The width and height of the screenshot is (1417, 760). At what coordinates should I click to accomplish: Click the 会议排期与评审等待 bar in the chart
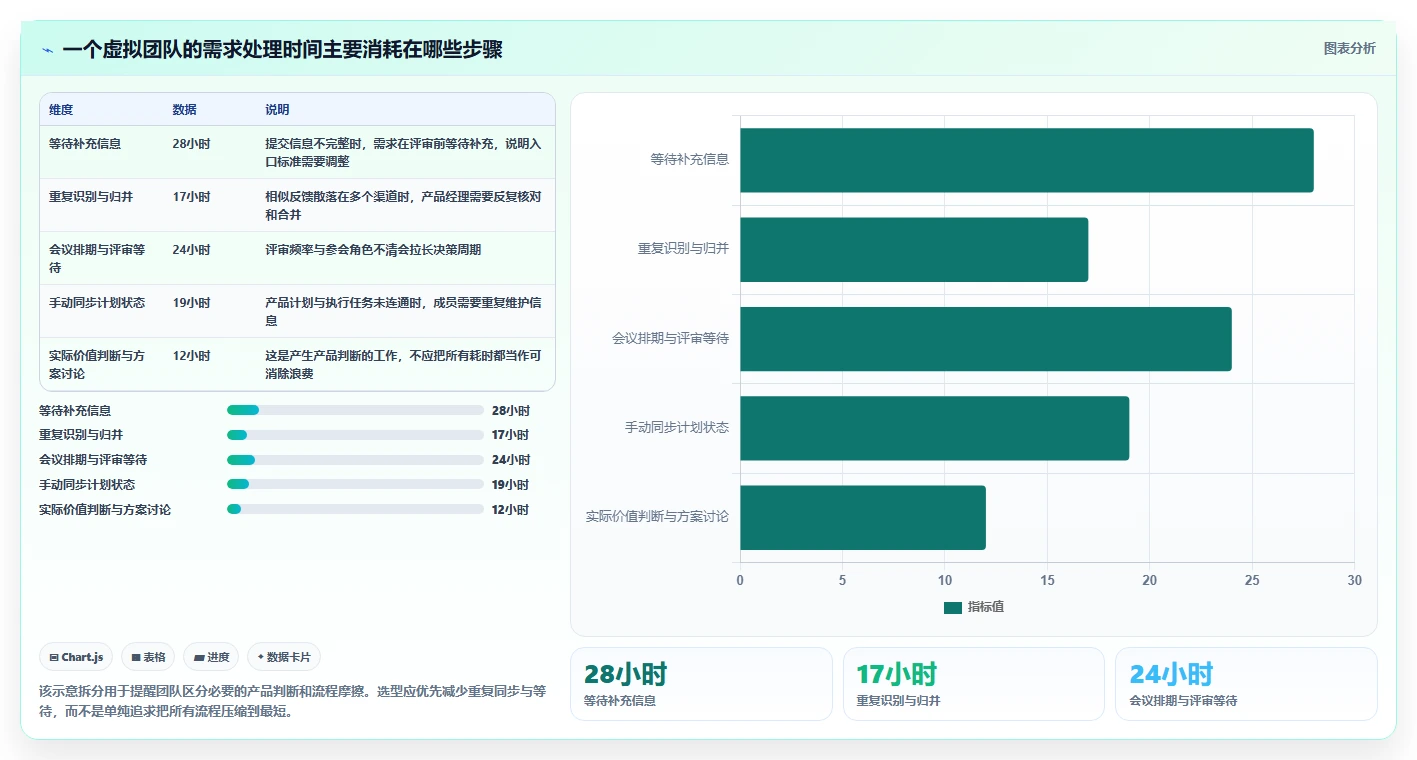(986, 339)
